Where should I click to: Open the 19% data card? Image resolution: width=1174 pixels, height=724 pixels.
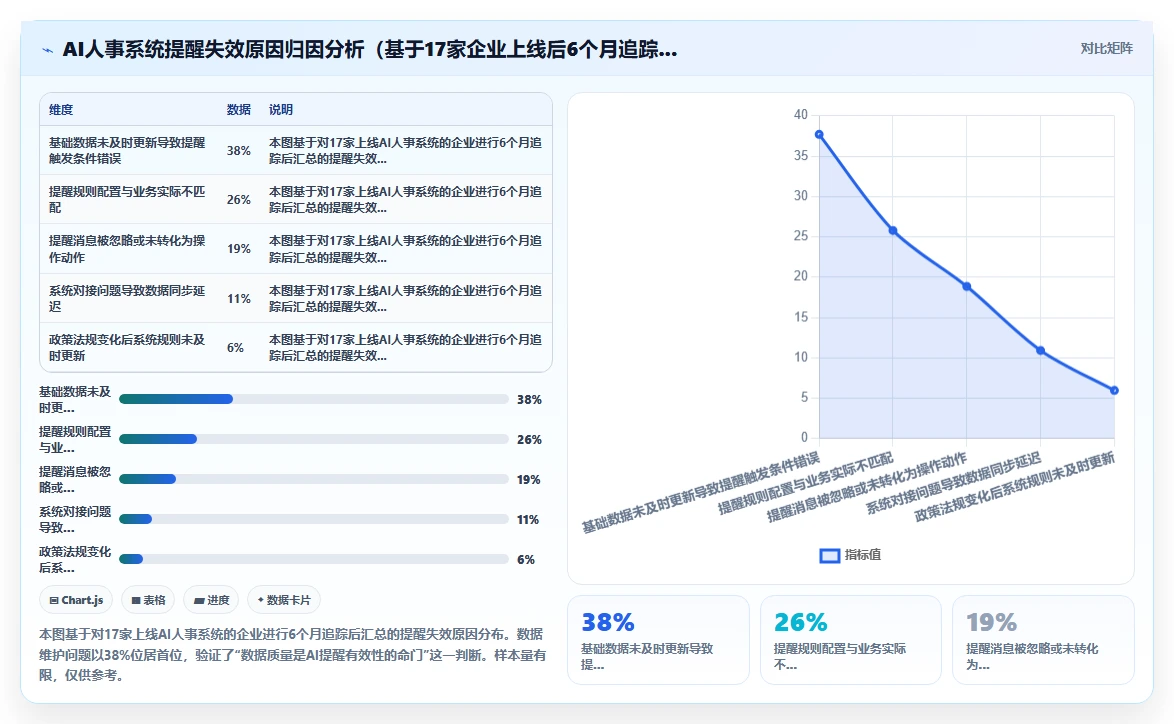point(1043,640)
